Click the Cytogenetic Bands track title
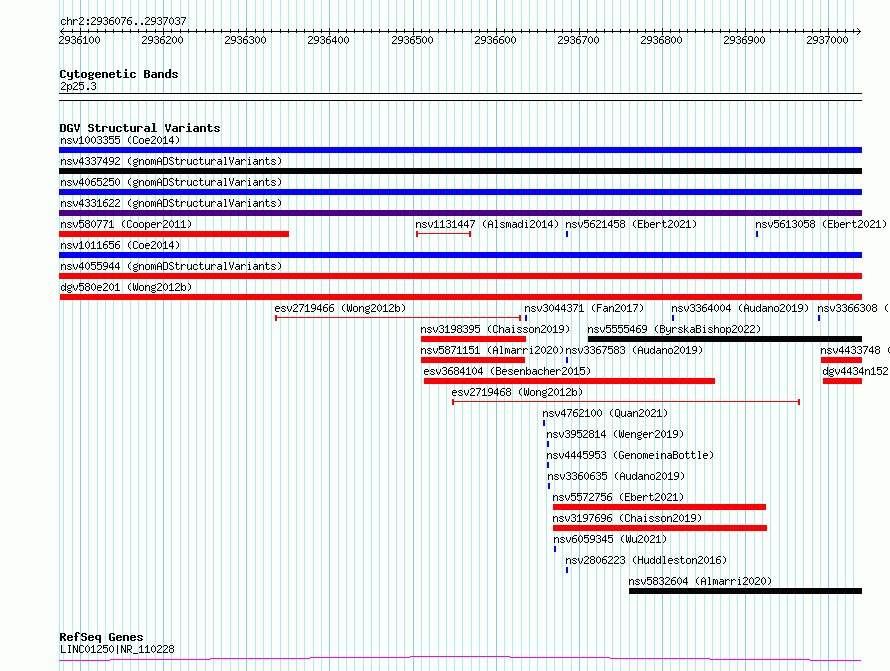The height and width of the screenshot is (671, 890). coord(119,74)
